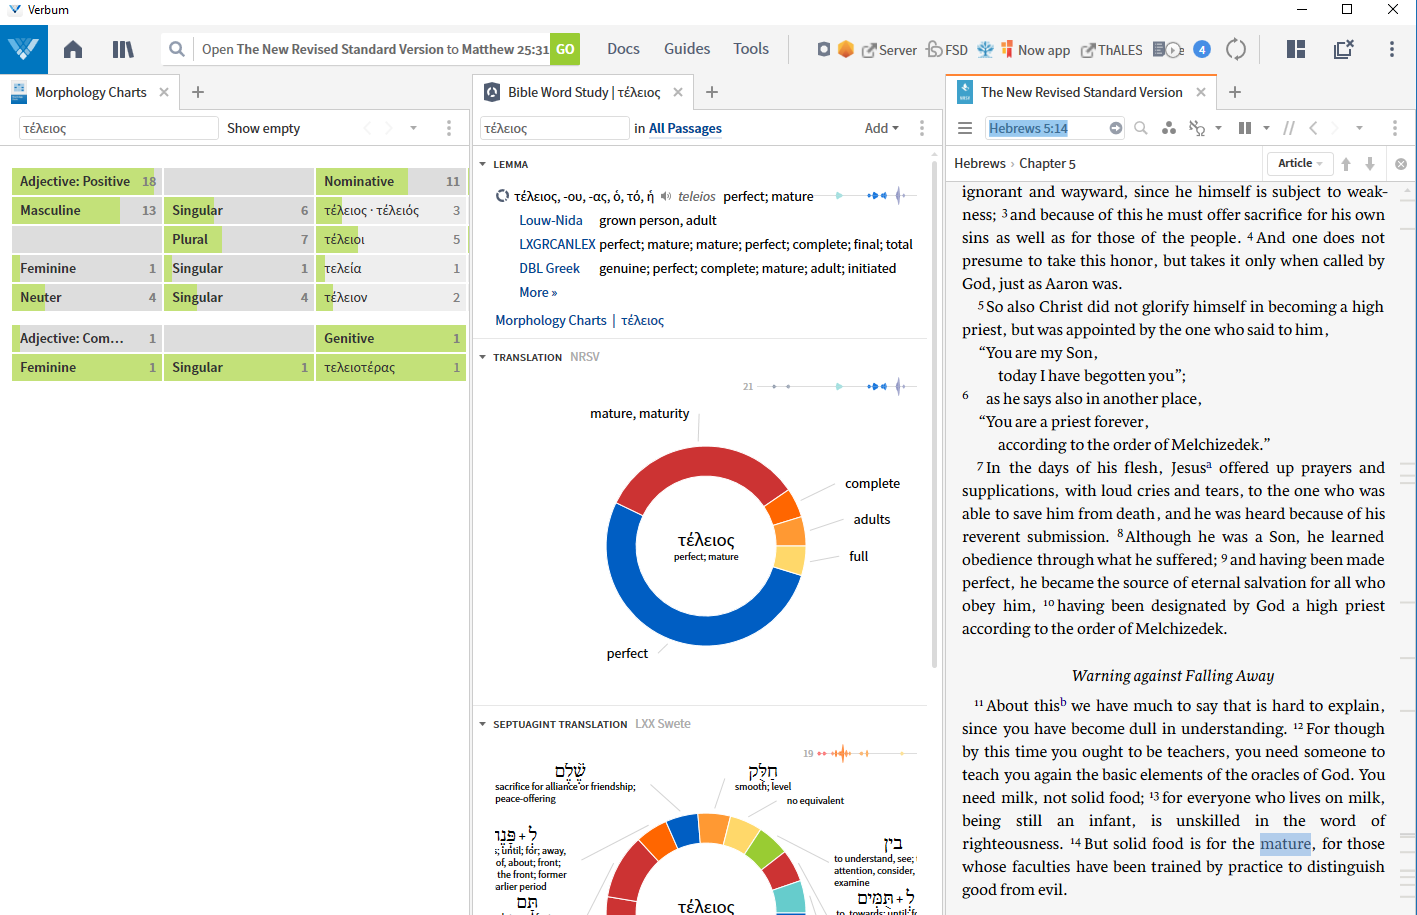This screenshot has width=1417, height=915.
Task: Open the visual filters three-dots icon
Action: click(1169, 128)
